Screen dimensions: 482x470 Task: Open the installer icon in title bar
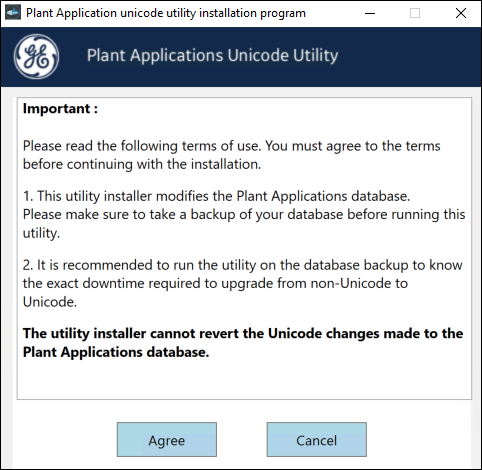(13, 13)
